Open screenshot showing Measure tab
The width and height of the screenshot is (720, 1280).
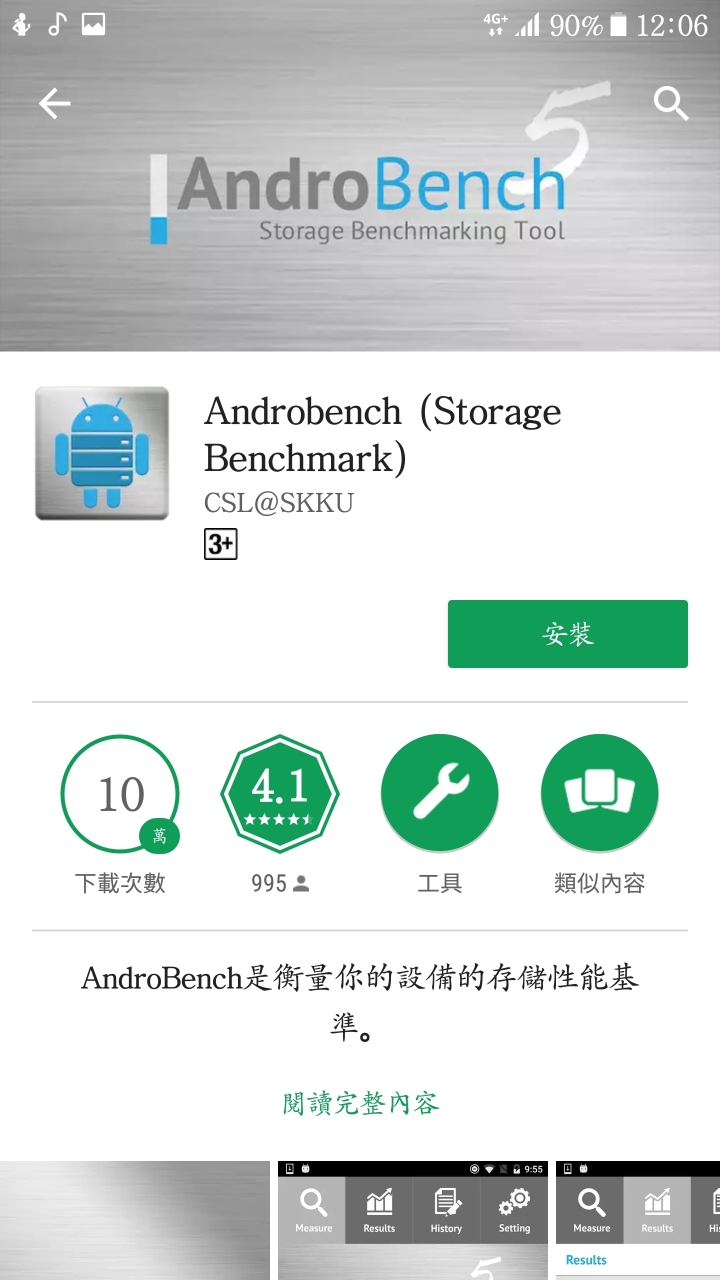(x=413, y=1220)
